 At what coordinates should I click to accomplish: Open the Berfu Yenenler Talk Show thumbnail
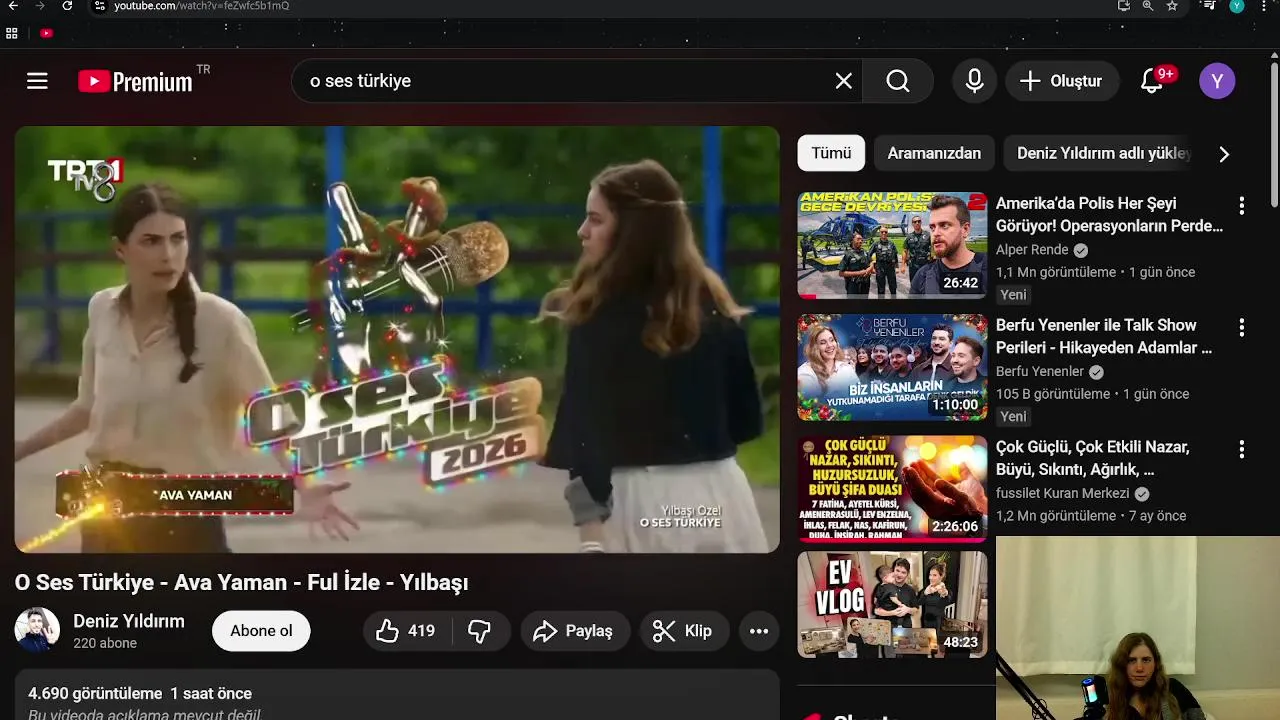click(x=892, y=367)
